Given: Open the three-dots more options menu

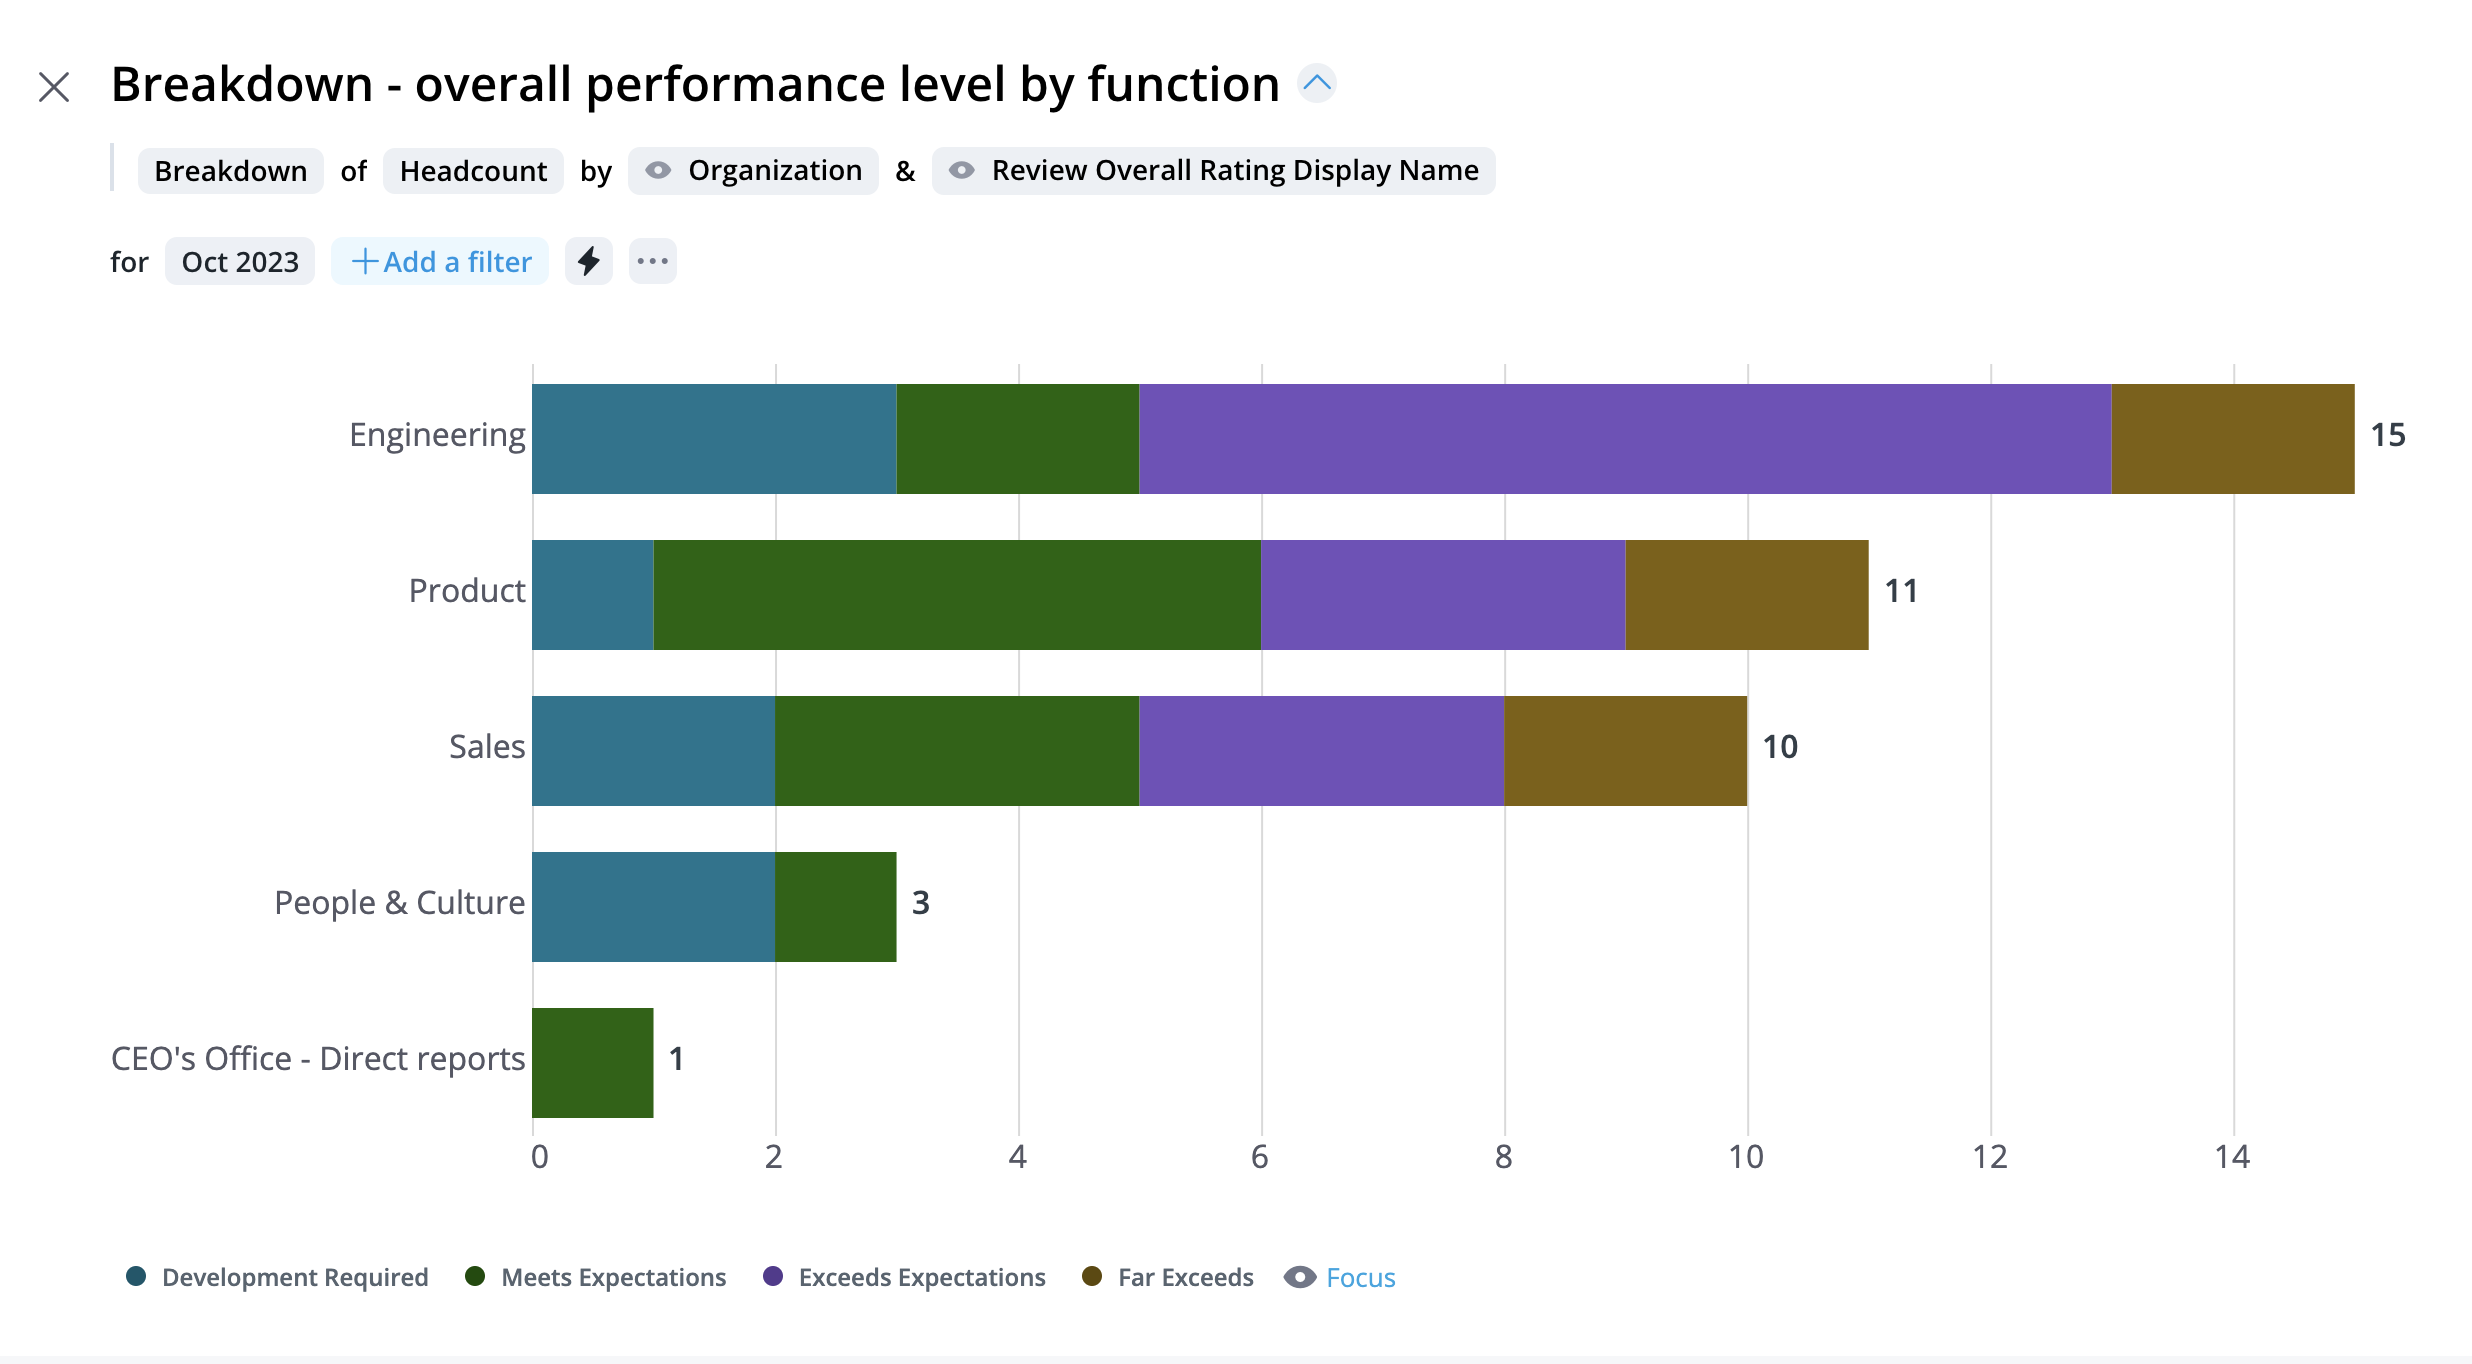Looking at the screenshot, I should (x=652, y=262).
